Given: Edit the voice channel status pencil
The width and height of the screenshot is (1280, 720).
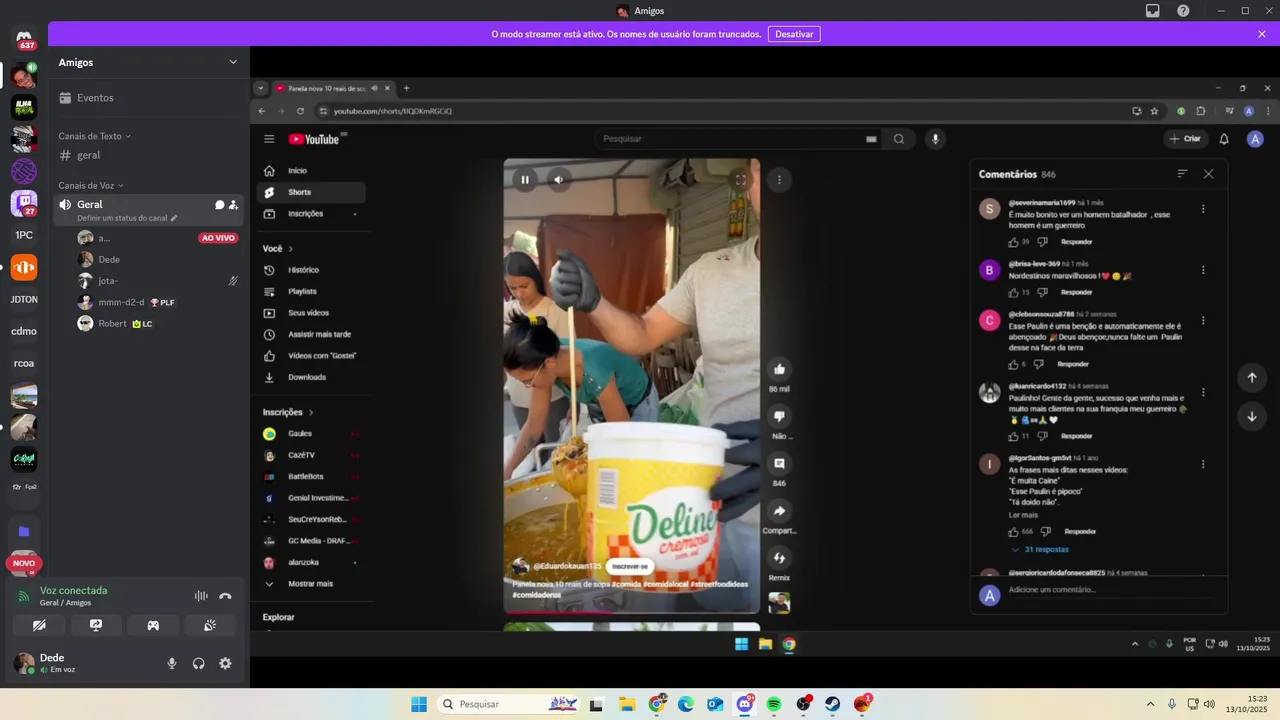Looking at the screenshot, I should (174, 218).
